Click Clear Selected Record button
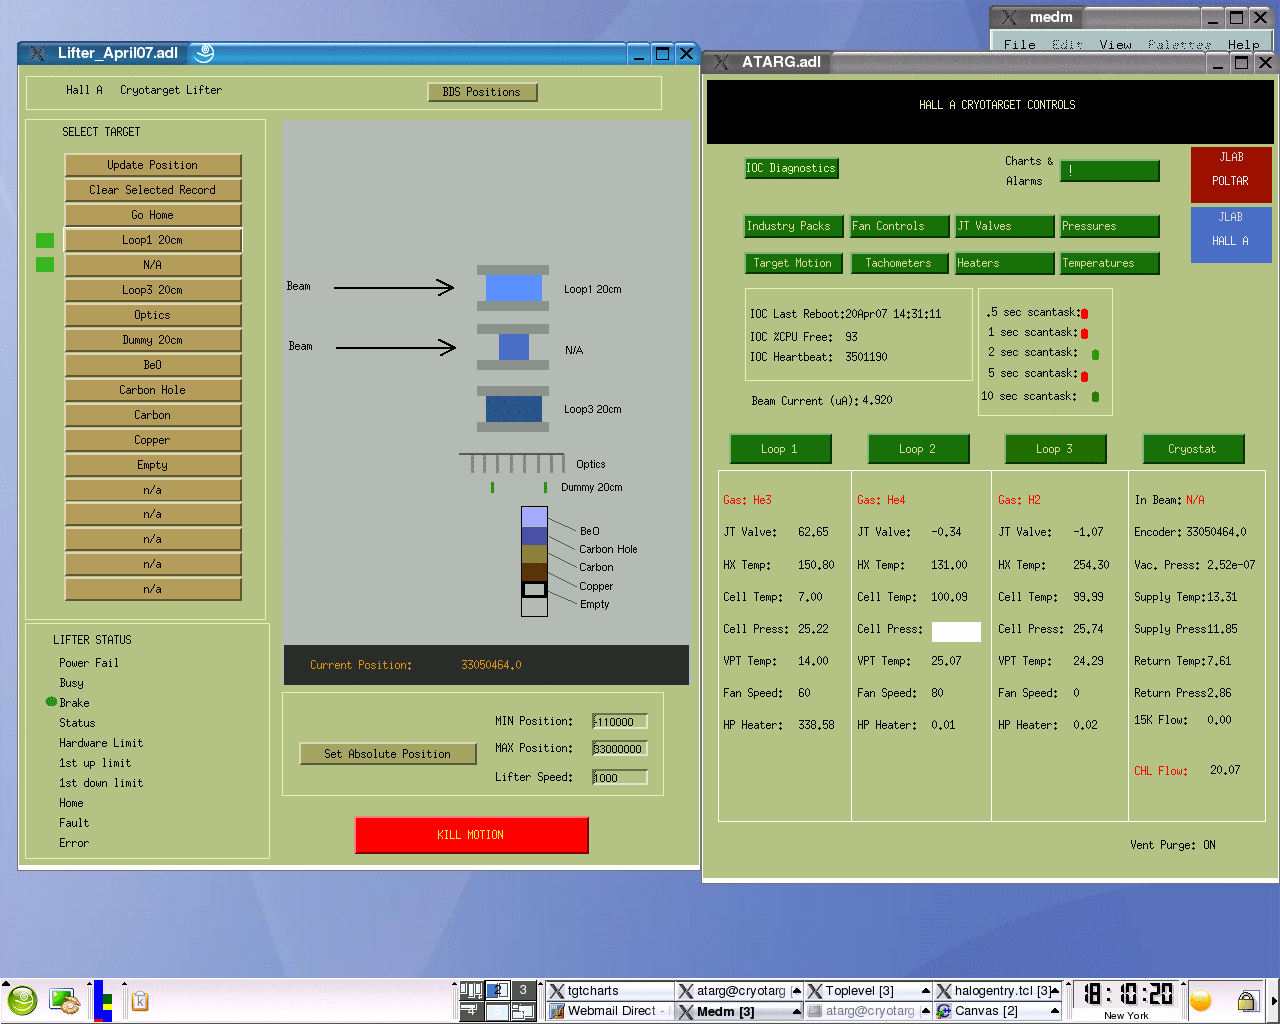Screen dimensions: 1280x1024 [153, 190]
